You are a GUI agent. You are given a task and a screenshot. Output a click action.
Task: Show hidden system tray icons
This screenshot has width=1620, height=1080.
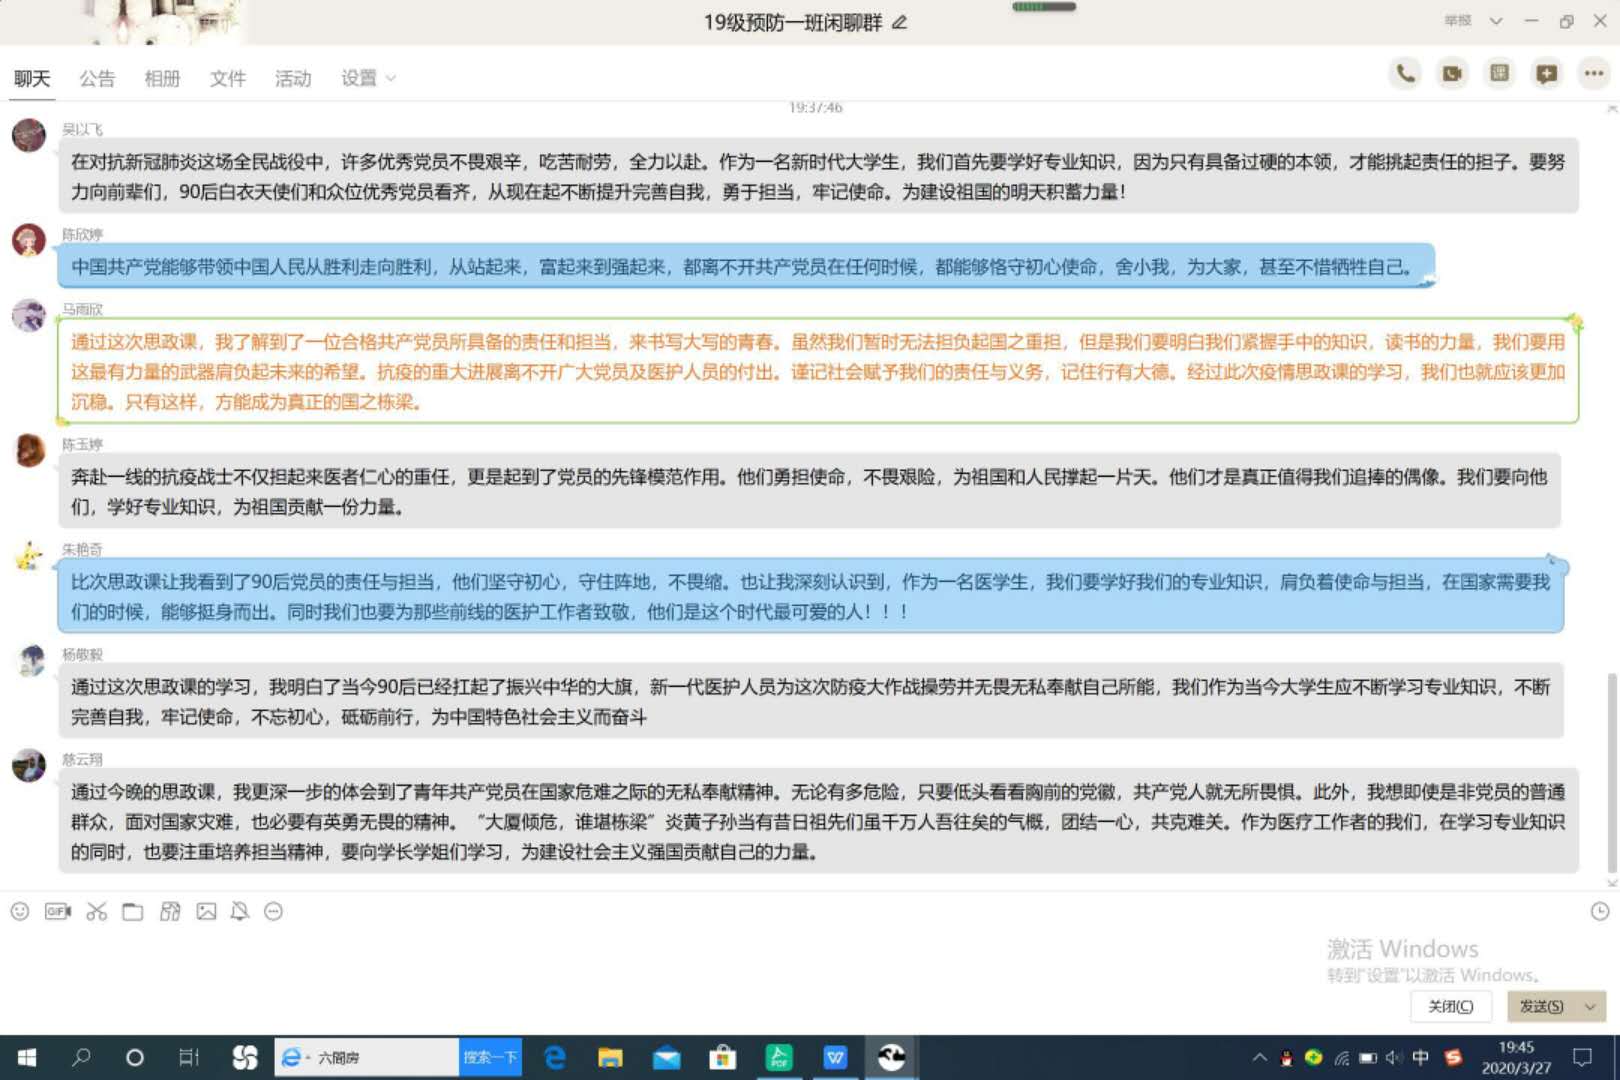point(1259,1057)
